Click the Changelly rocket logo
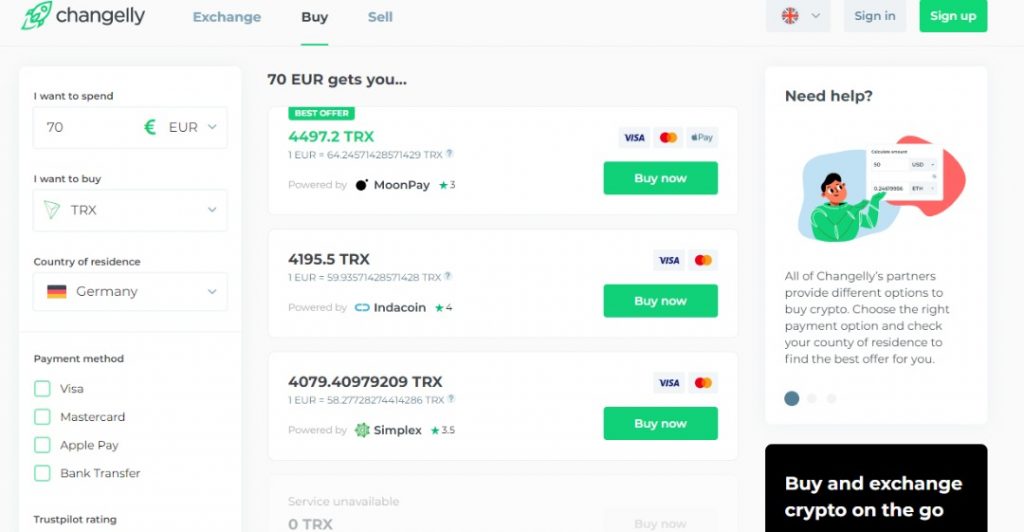1024x532 pixels. tap(37, 15)
